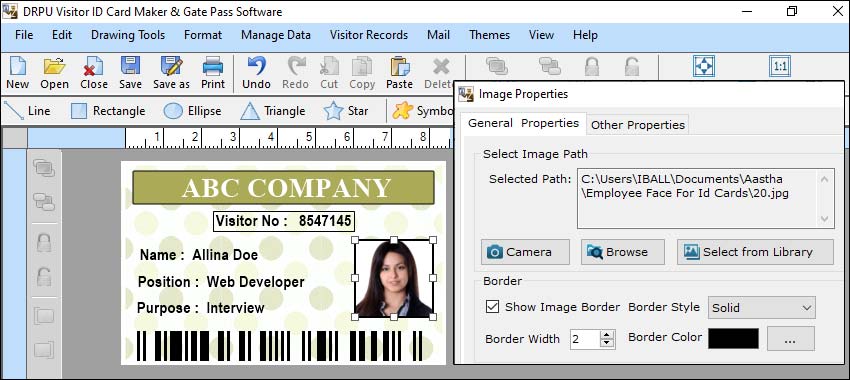Open a file with the Open icon
Screen dimensions: 850x380
54,73
